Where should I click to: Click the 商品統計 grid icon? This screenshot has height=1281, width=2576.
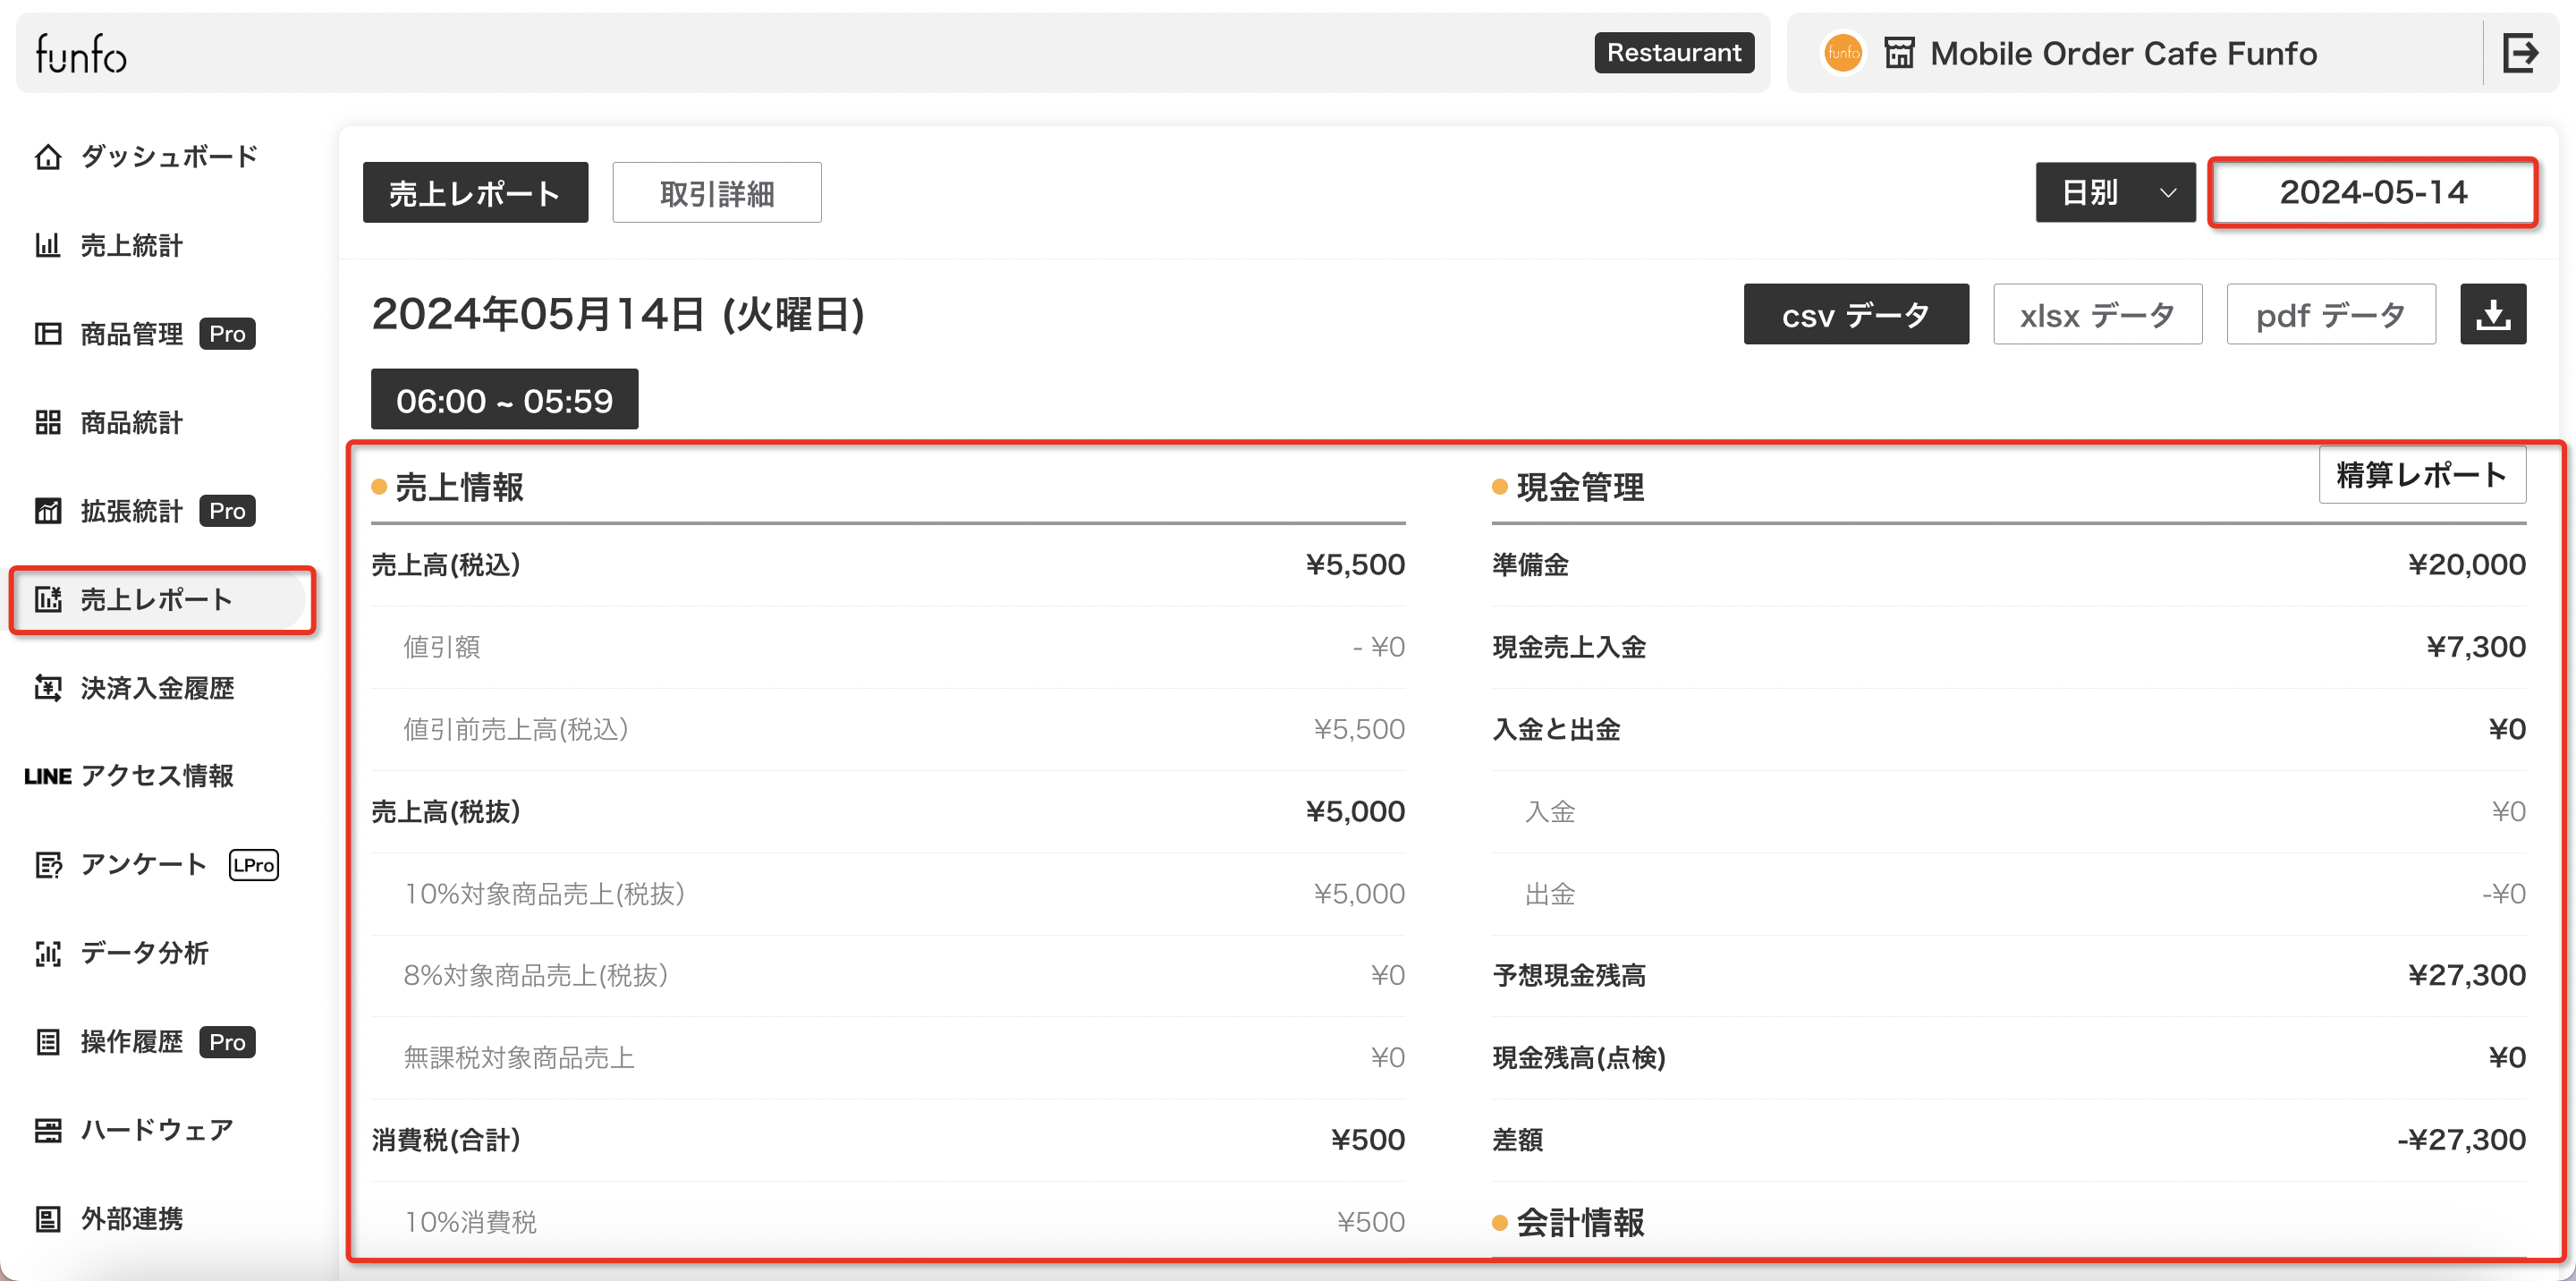(48, 422)
